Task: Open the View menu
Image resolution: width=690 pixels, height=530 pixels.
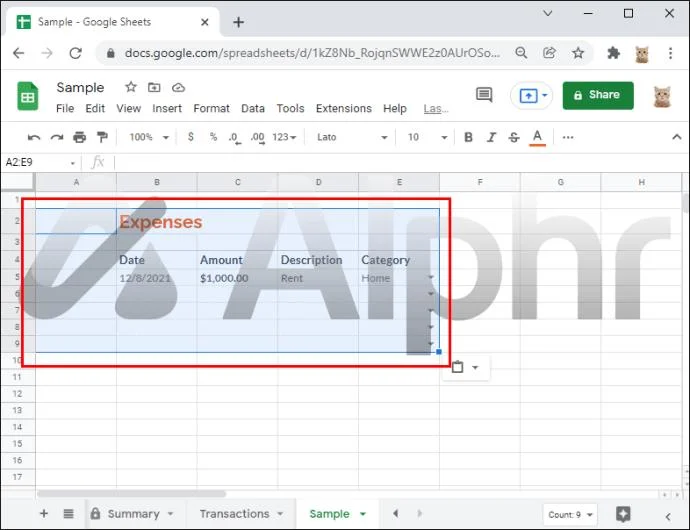Action: pyautogui.click(x=128, y=108)
